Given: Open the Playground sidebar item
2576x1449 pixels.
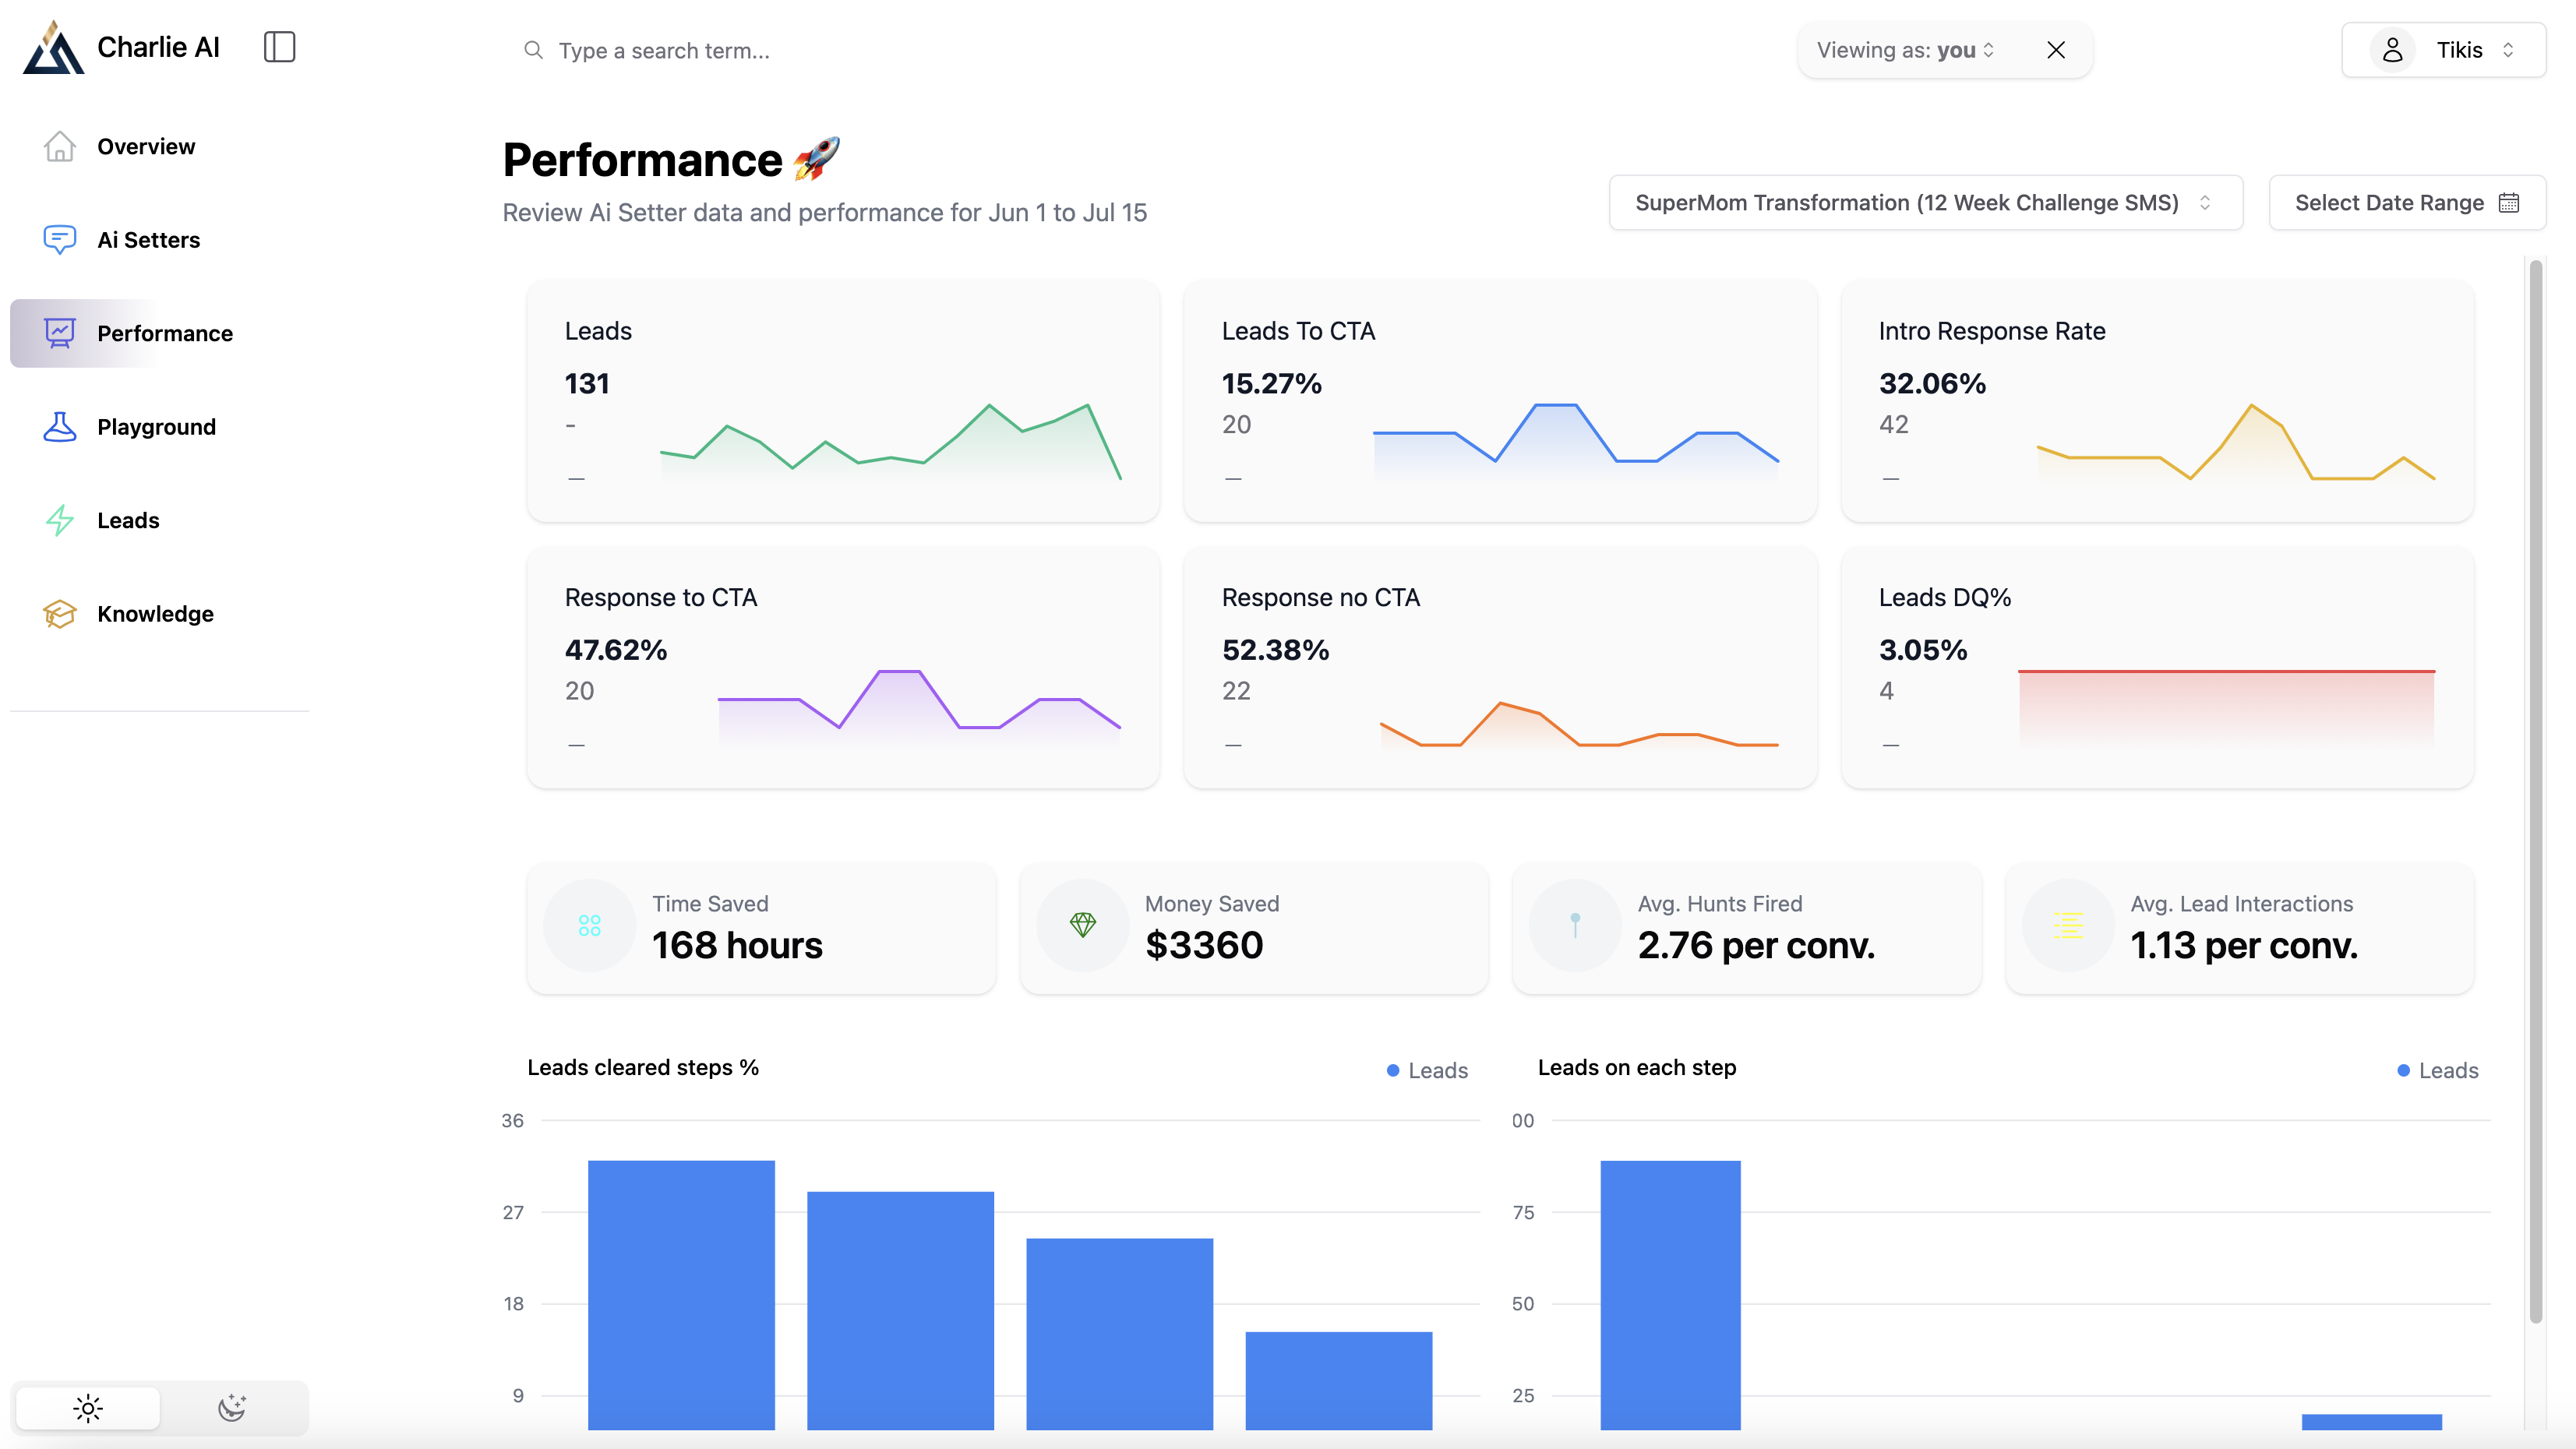Looking at the screenshot, I should click(x=156, y=427).
